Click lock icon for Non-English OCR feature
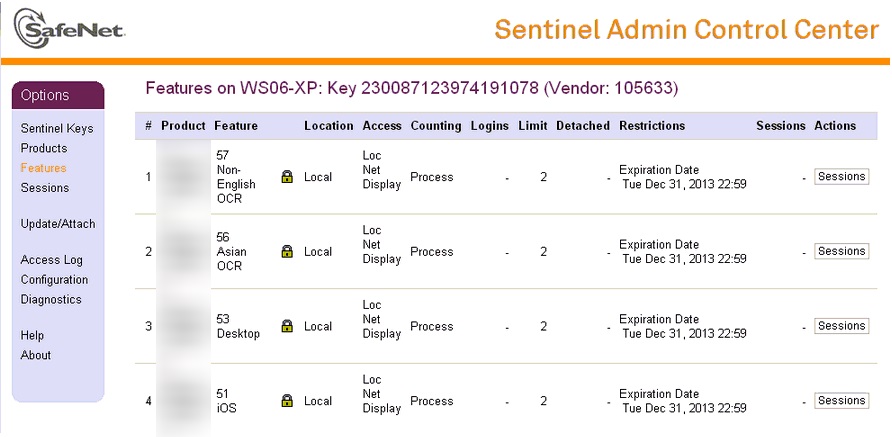The width and height of the screenshot is (892, 437). [287, 177]
